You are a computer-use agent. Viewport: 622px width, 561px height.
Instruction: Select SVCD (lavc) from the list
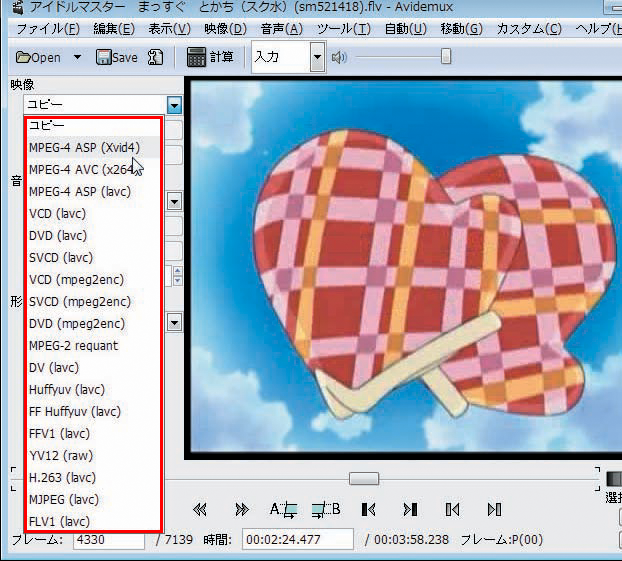(93, 257)
